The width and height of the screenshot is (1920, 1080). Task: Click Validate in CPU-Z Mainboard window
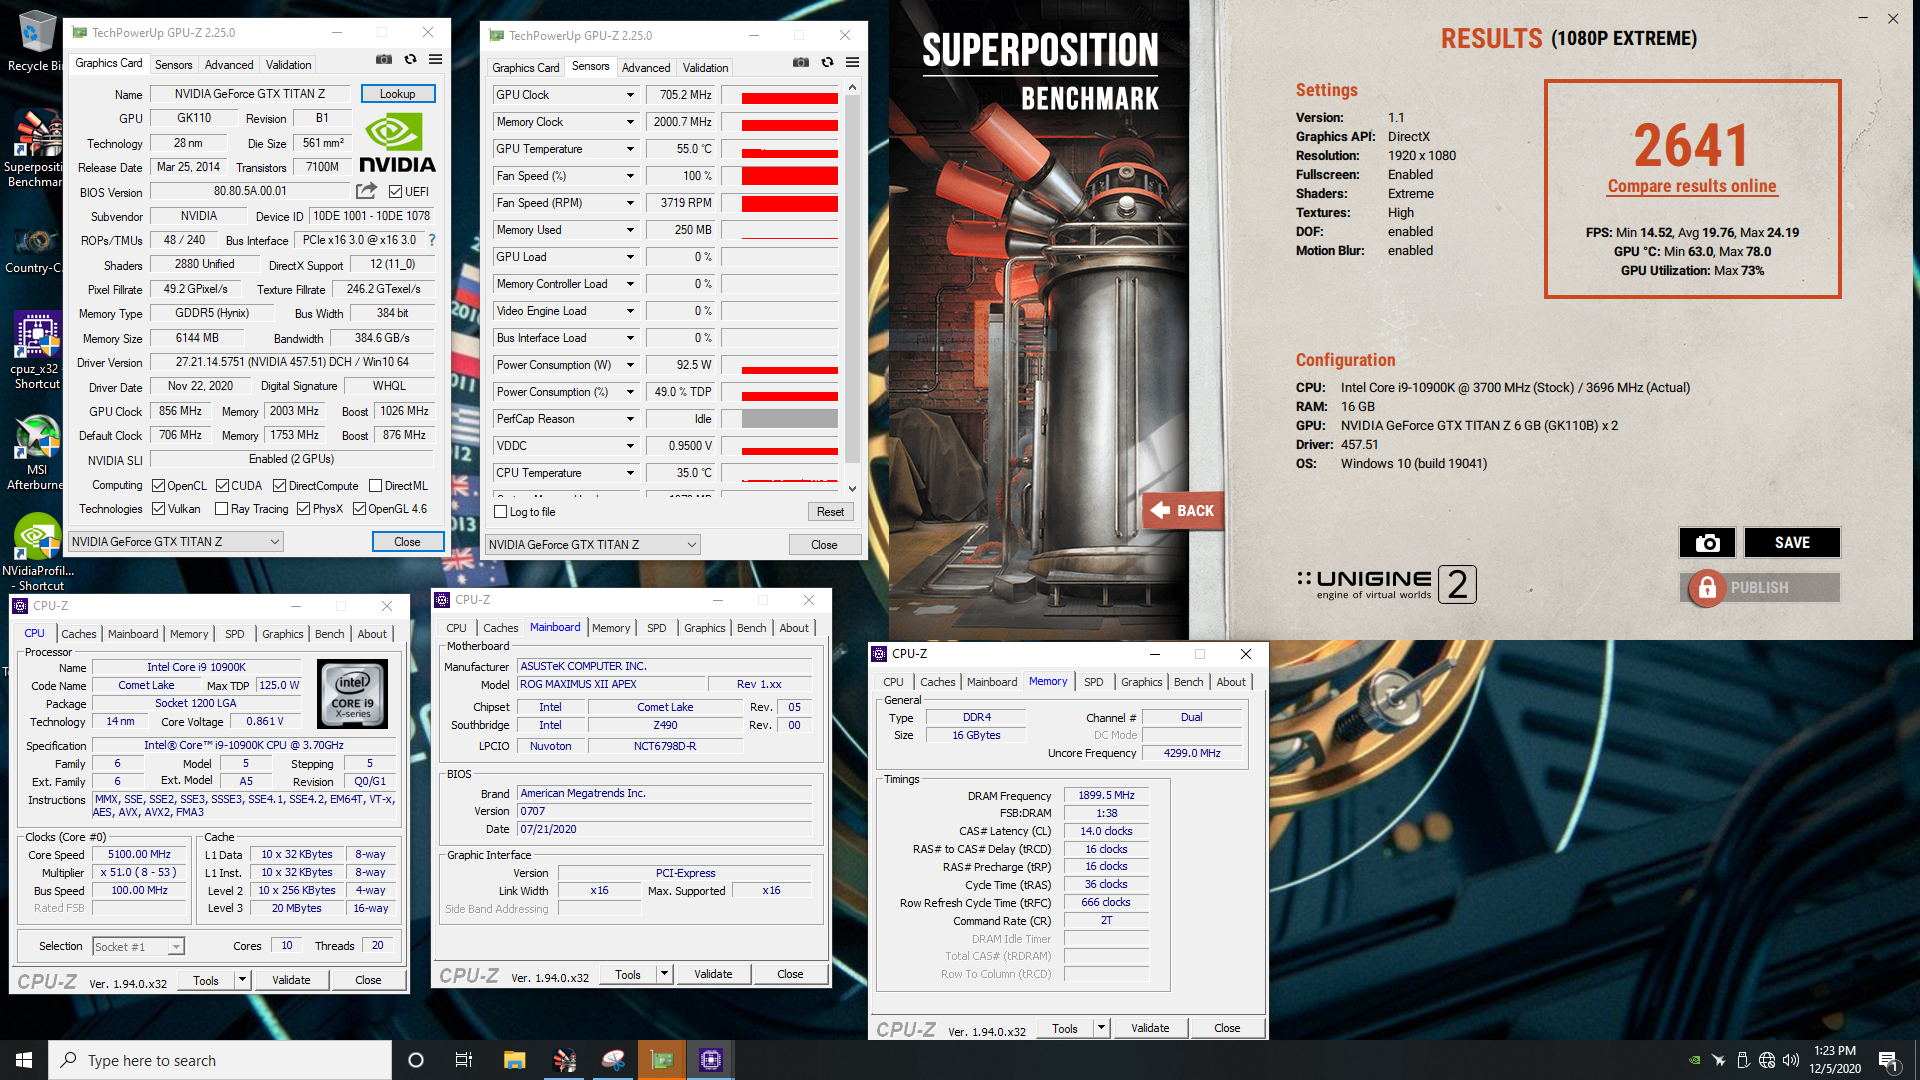click(713, 974)
